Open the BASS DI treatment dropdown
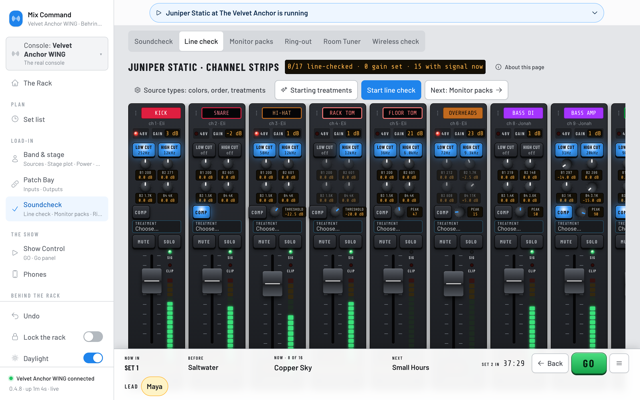Image resolution: width=640 pixels, height=400 pixels. point(520,227)
